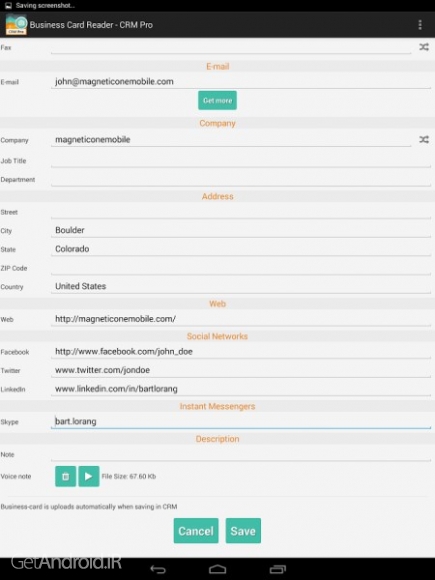Viewport: 435px width, 580px height.
Task: Tap the "Instant Messengers" section header
Action: 218,406
